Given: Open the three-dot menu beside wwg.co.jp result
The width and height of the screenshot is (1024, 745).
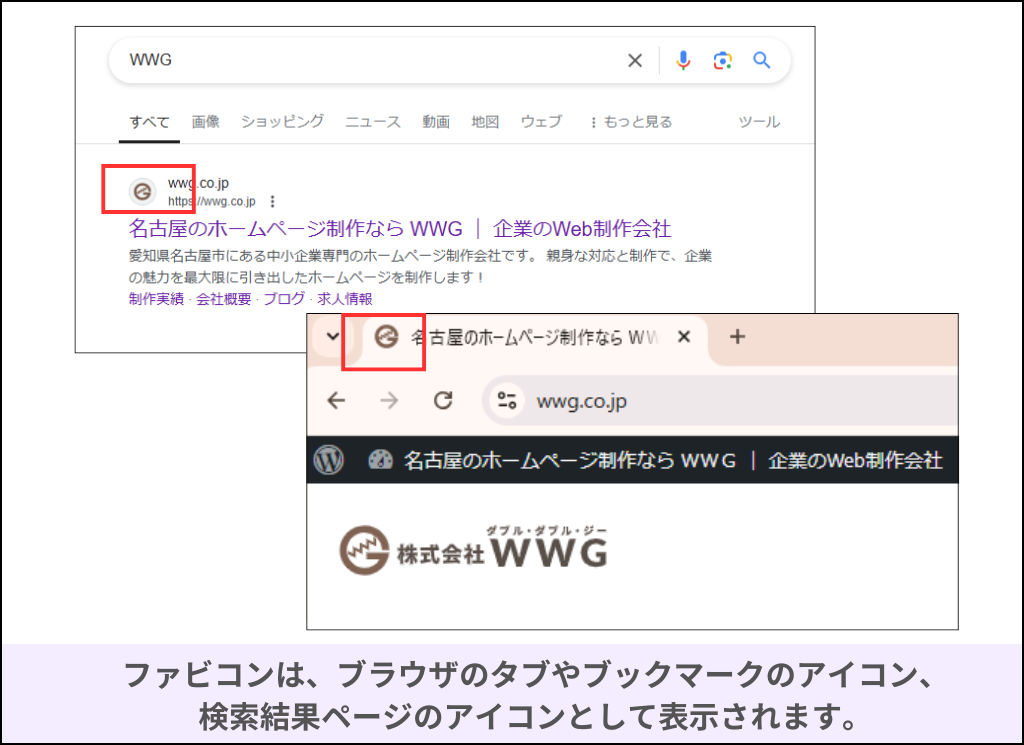Looking at the screenshot, I should pyautogui.click(x=272, y=200).
